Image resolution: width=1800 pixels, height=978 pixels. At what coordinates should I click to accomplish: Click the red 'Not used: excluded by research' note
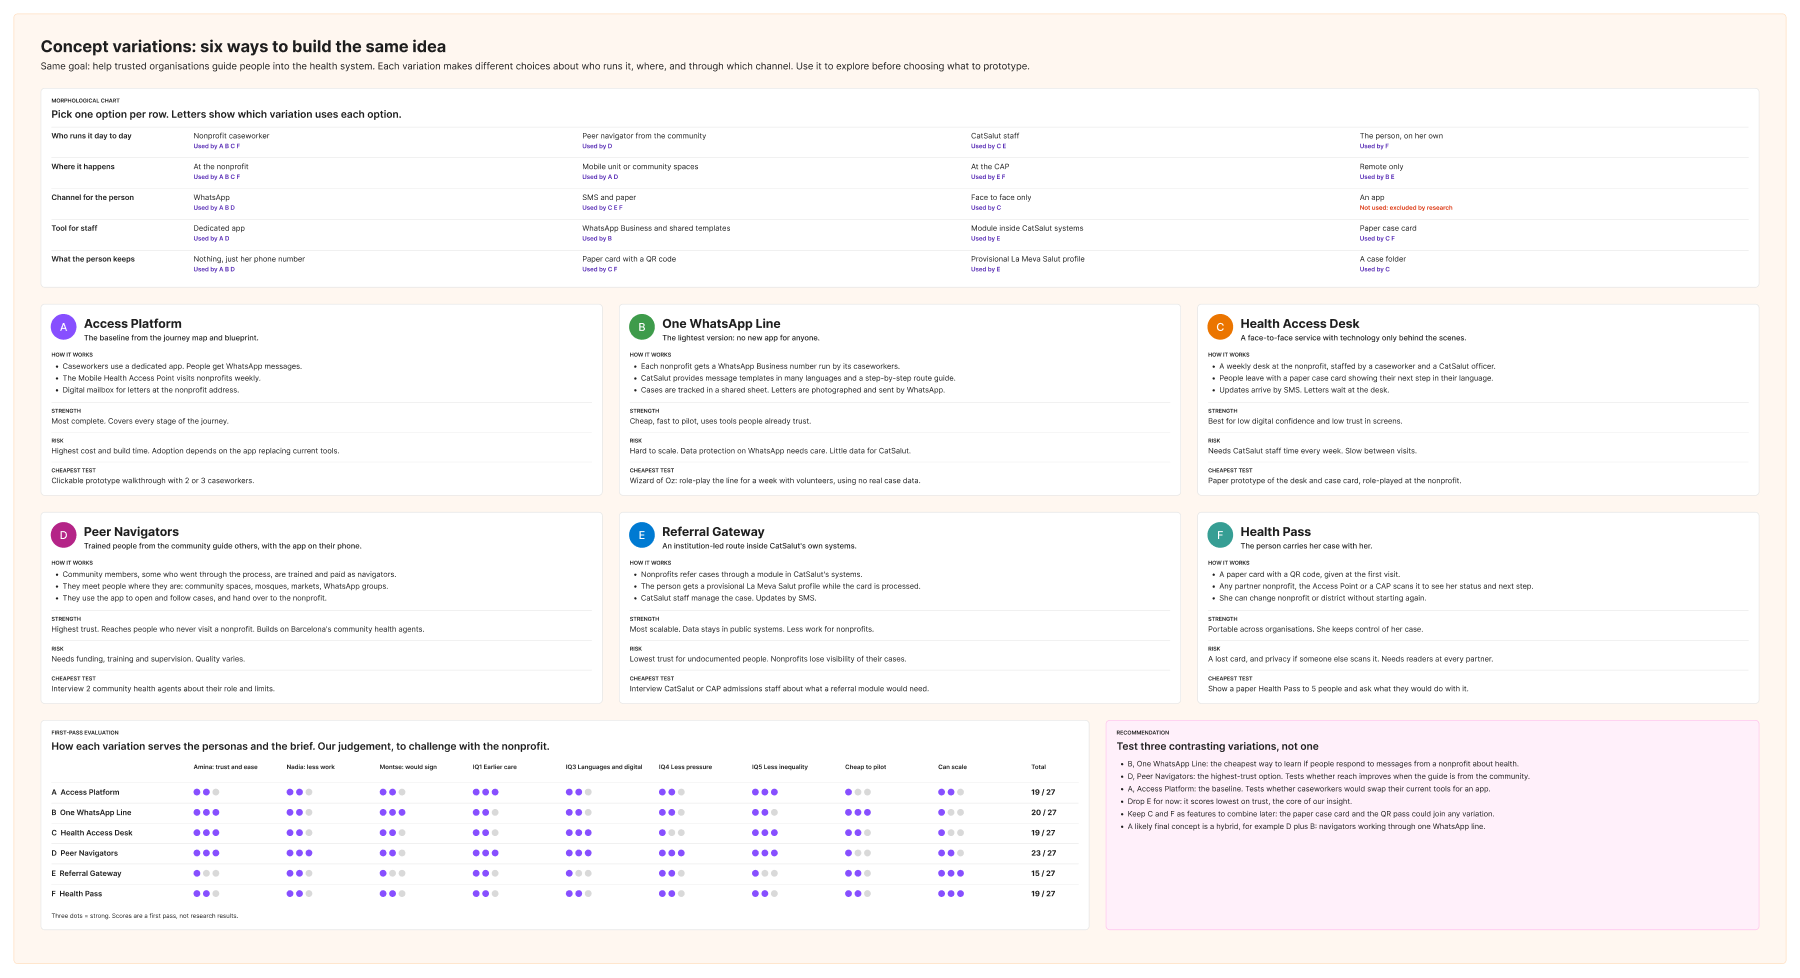(x=1406, y=208)
